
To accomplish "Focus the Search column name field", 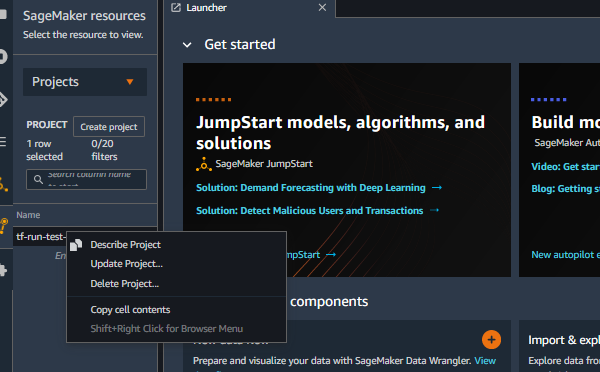I will [86, 179].
